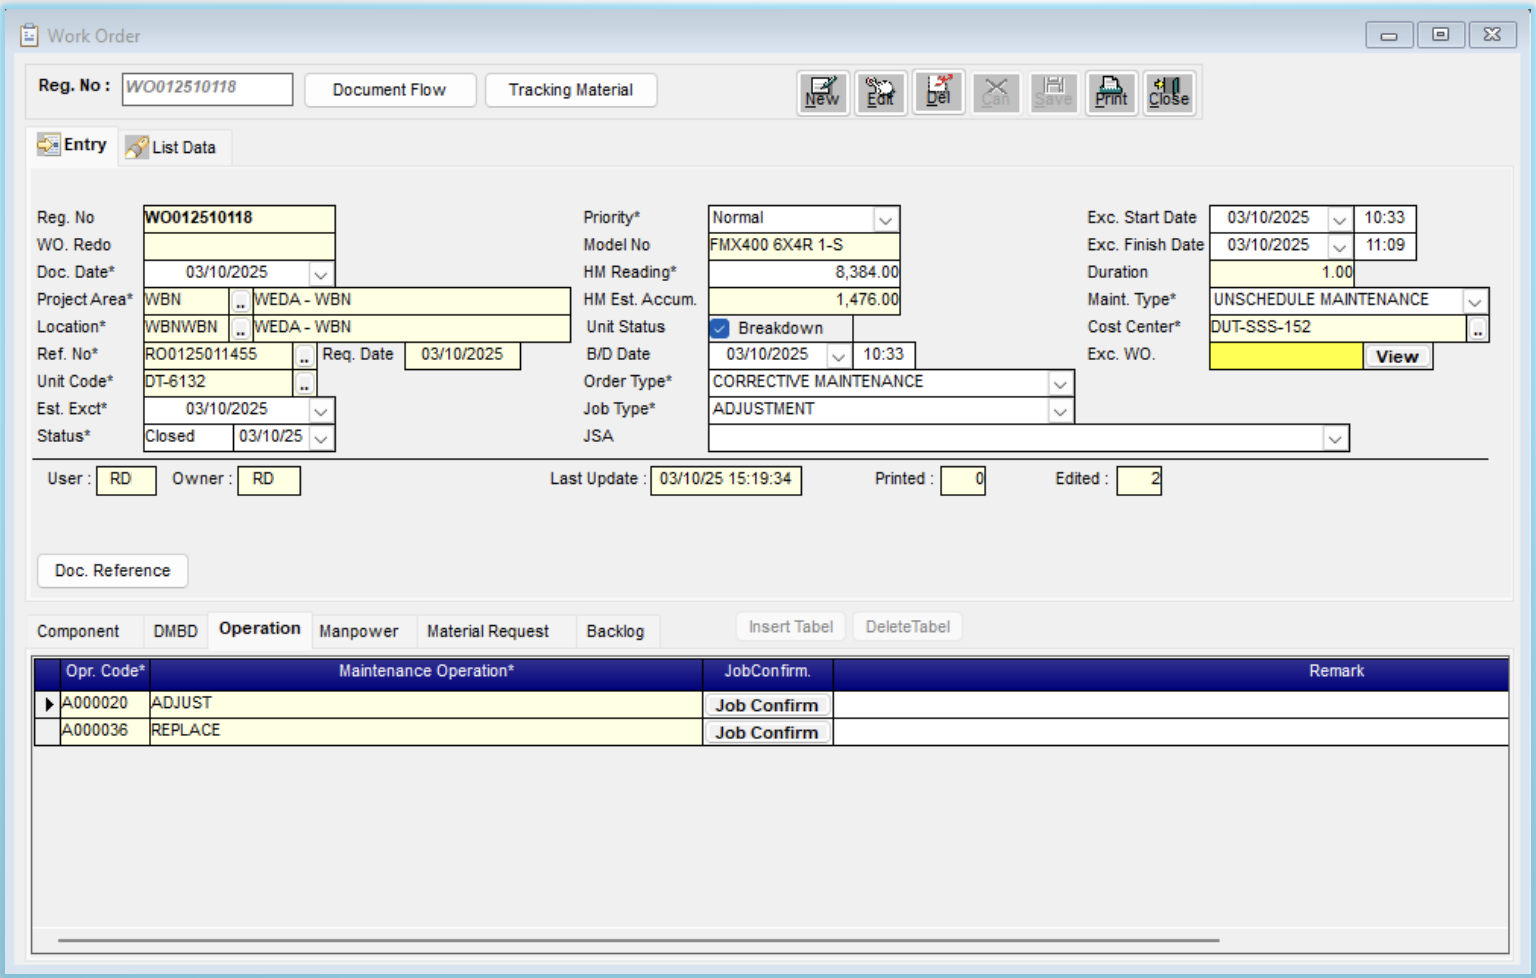This screenshot has width=1536, height=978.
Task: Select the Operation tab
Action: point(260,629)
